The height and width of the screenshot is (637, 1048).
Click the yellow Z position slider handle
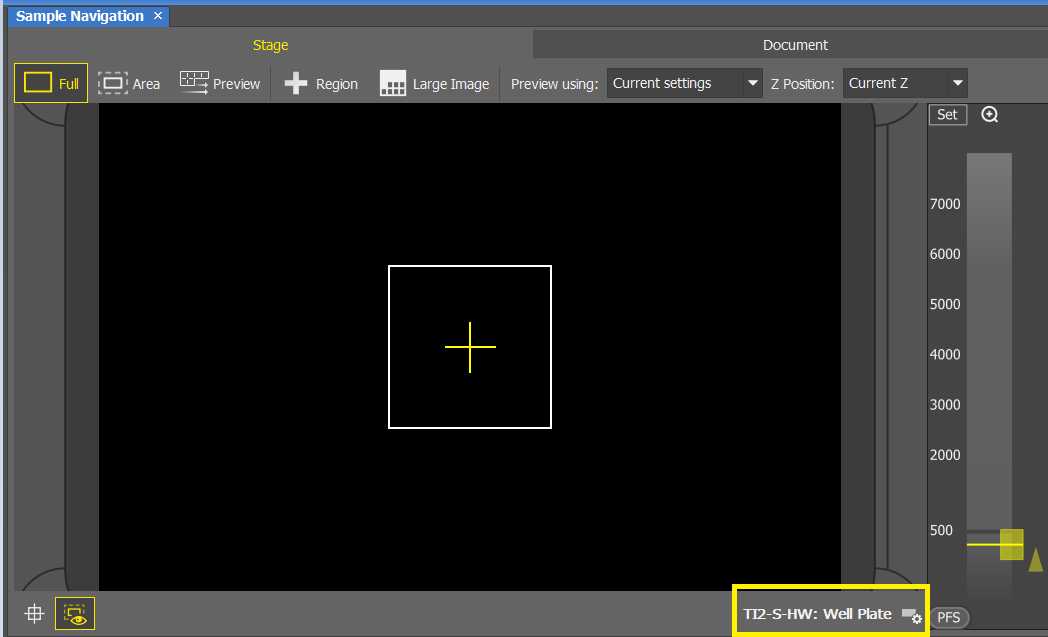1011,544
